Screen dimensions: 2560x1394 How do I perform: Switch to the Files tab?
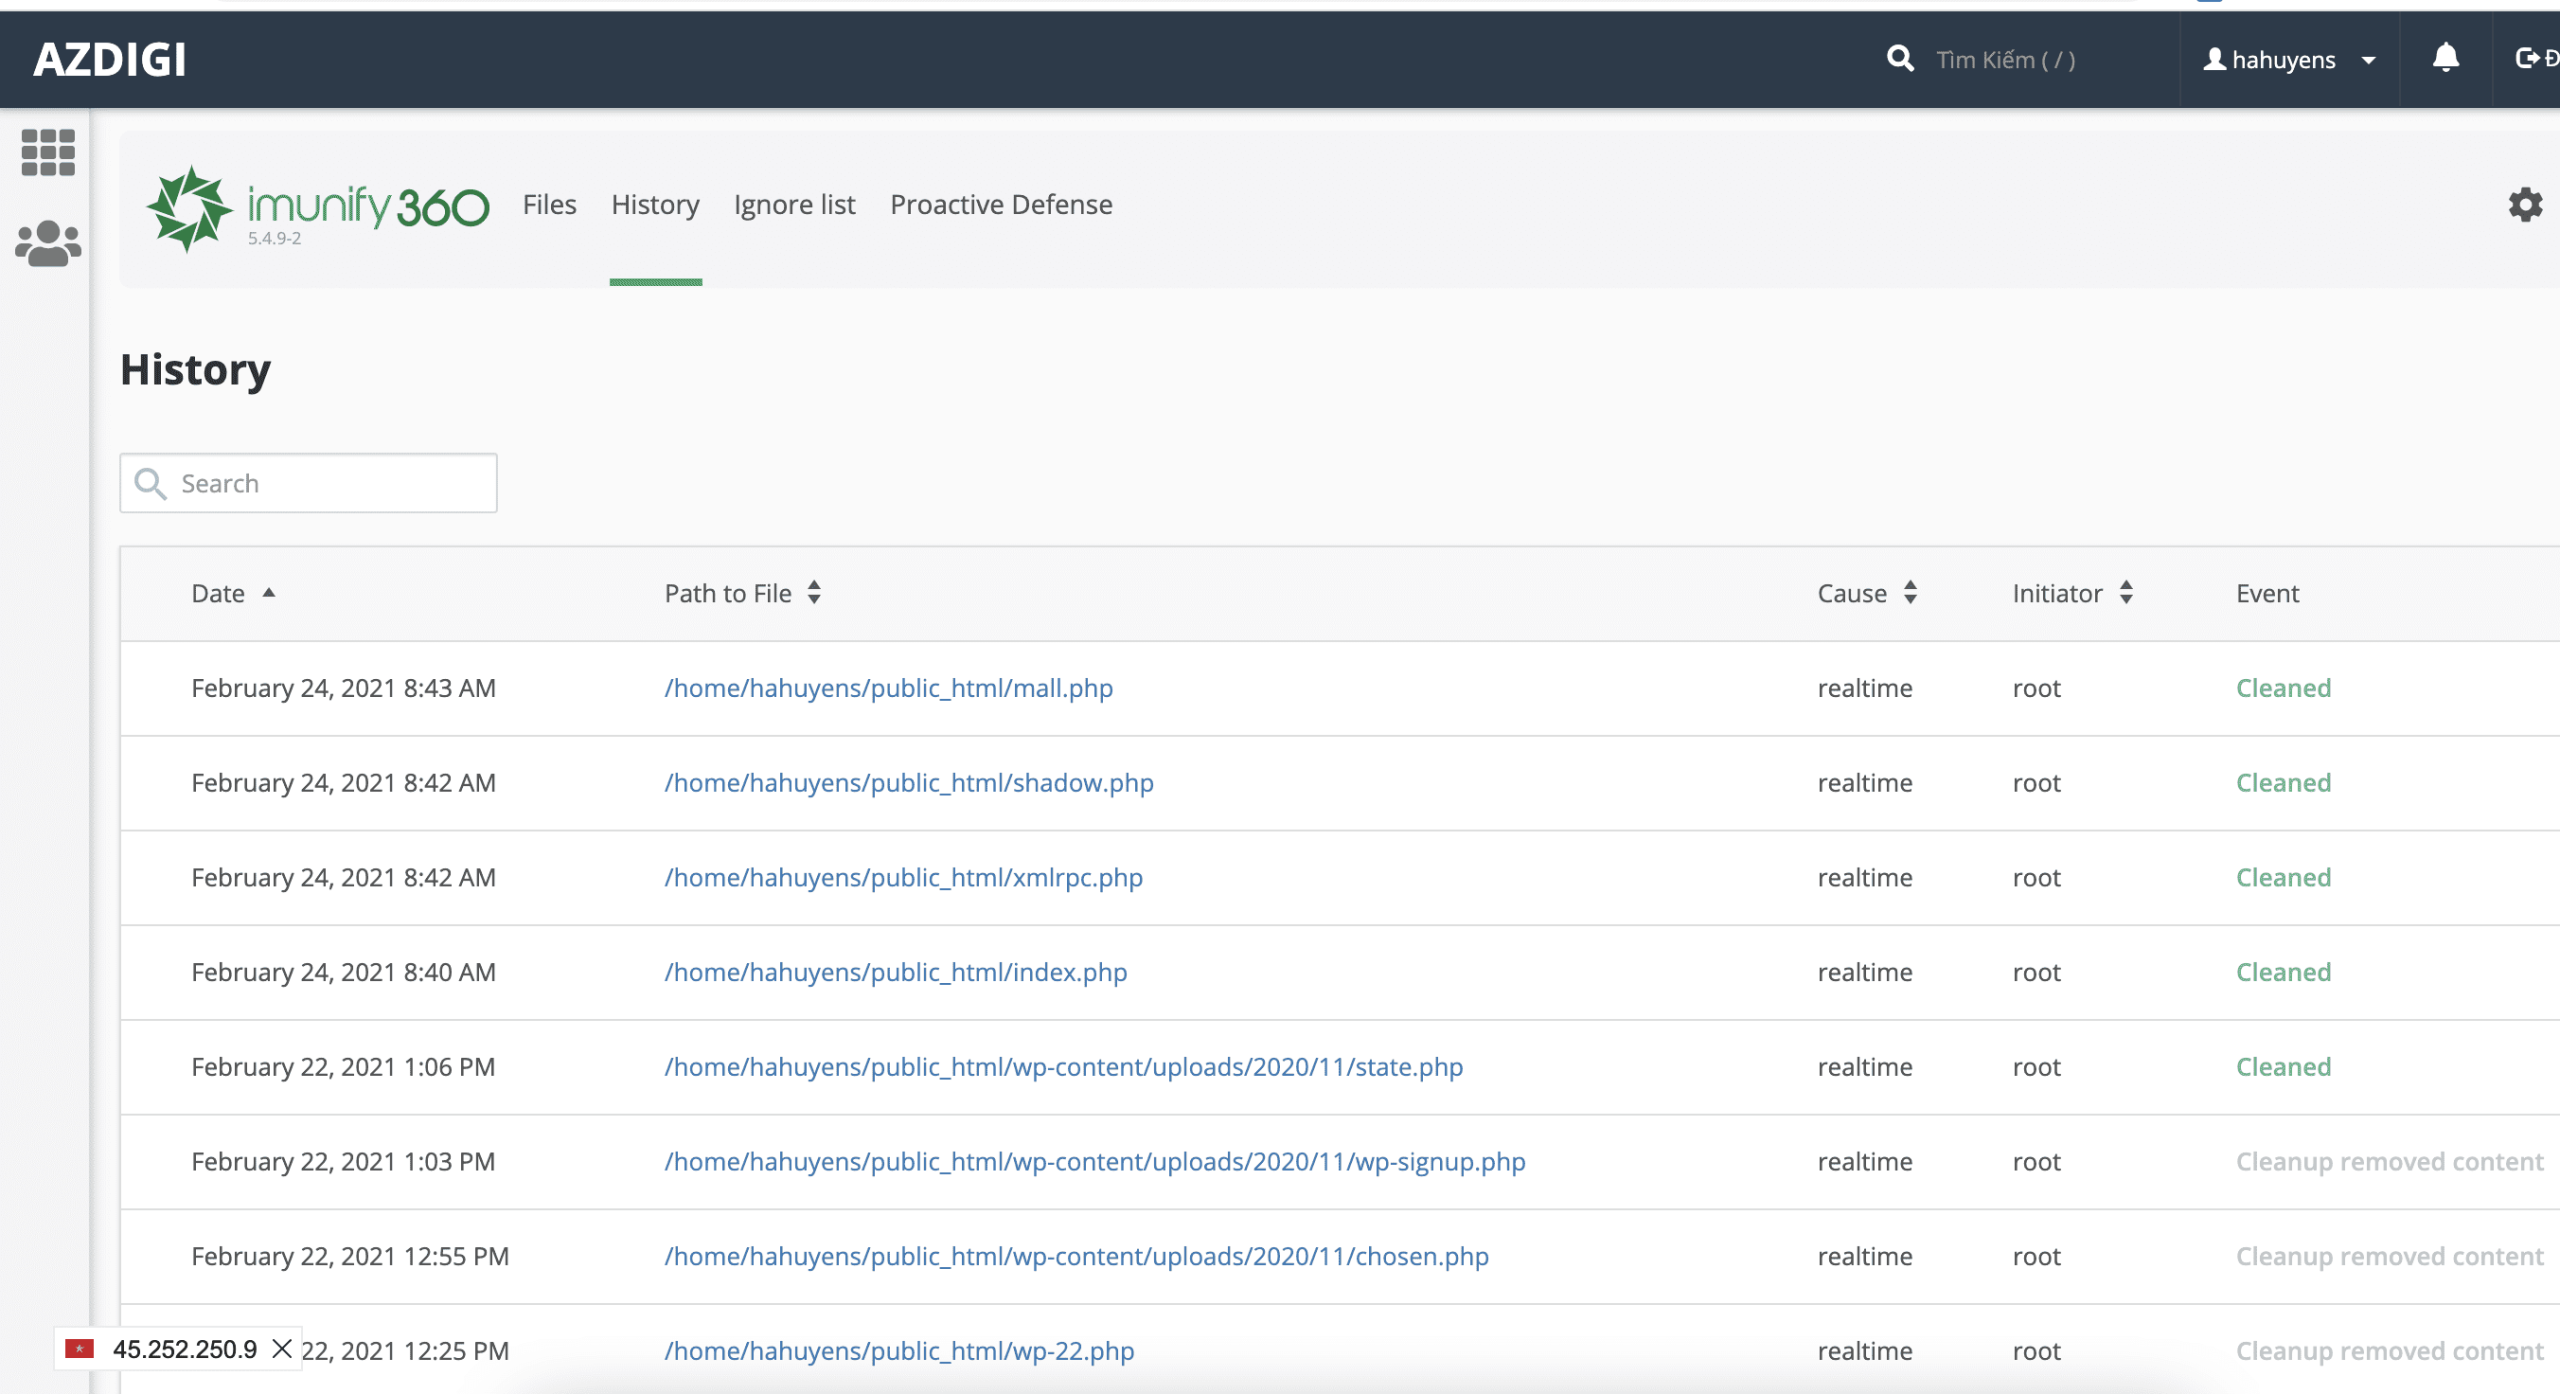(549, 205)
